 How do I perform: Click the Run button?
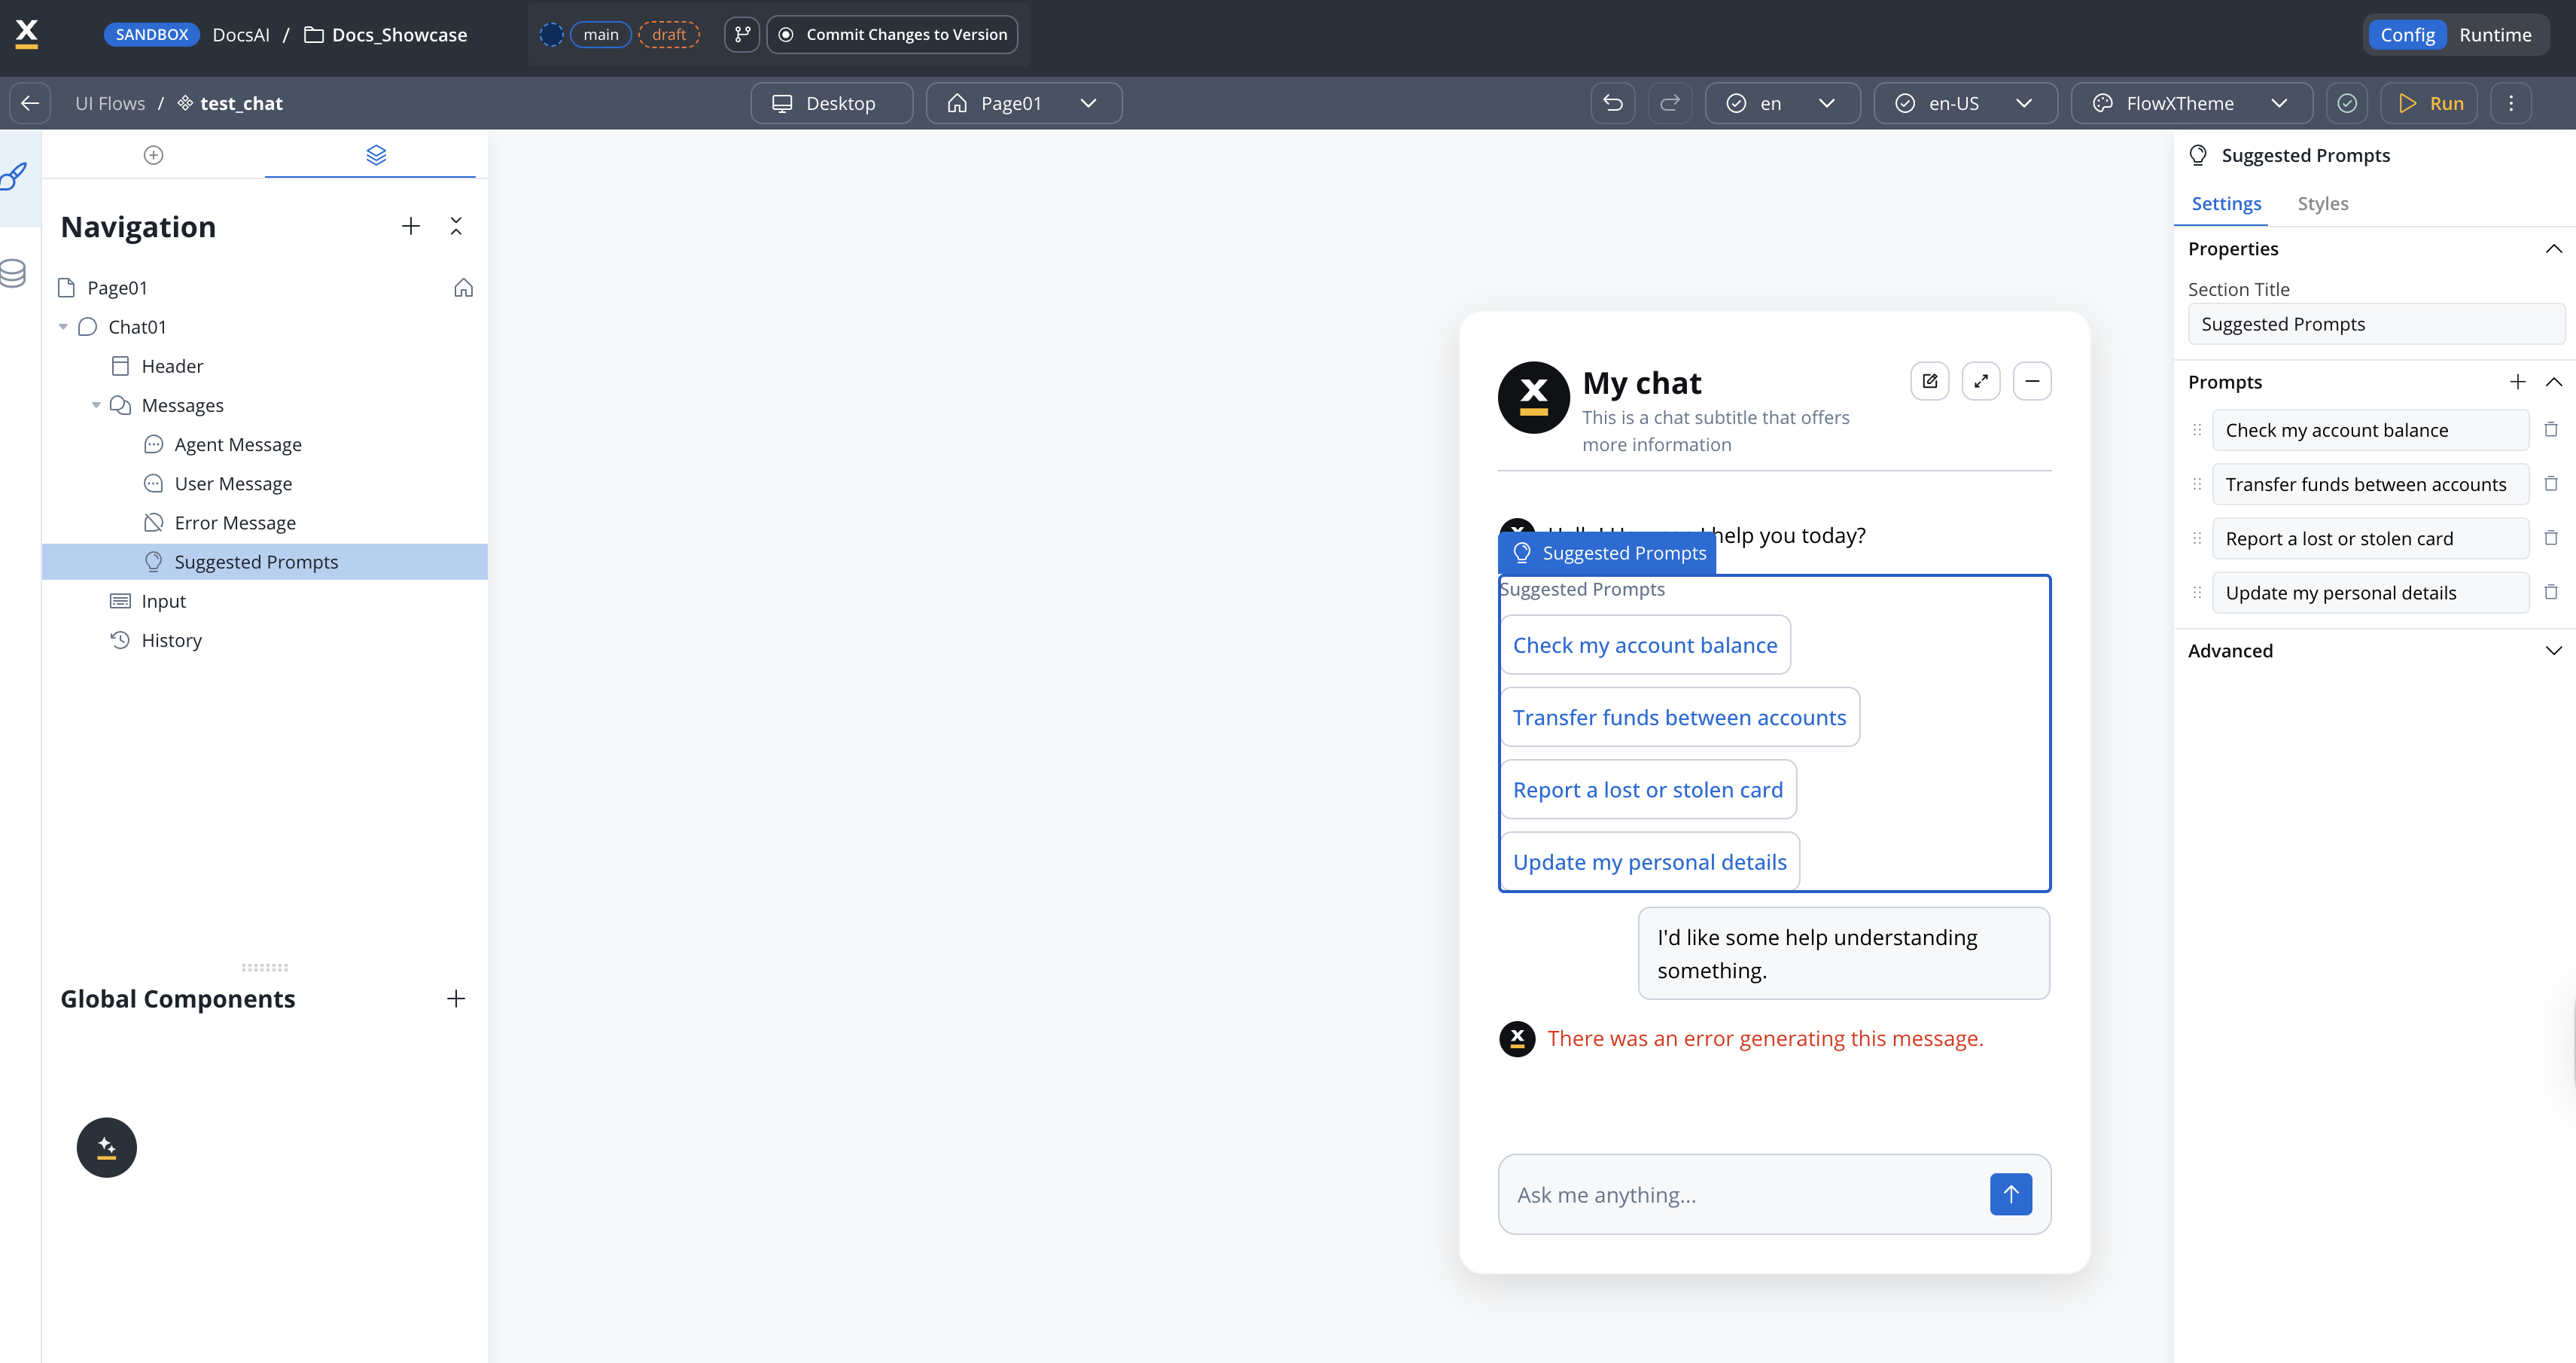tap(2429, 103)
